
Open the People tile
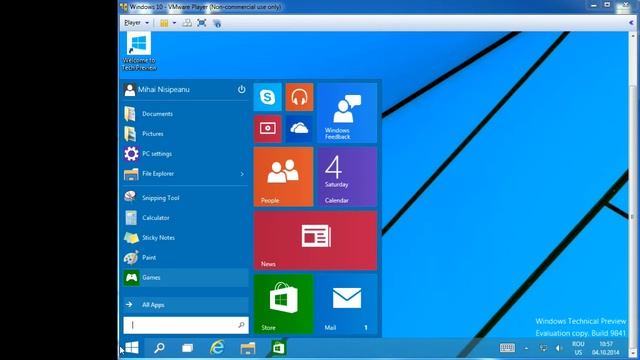(284, 177)
